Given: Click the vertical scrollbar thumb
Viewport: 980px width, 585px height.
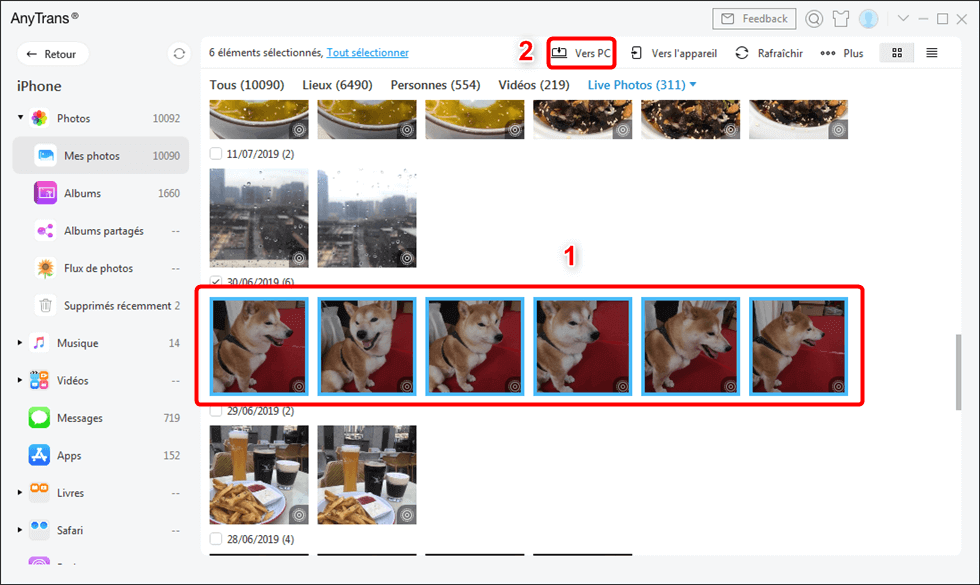Looking at the screenshot, I should pyautogui.click(x=958, y=372).
